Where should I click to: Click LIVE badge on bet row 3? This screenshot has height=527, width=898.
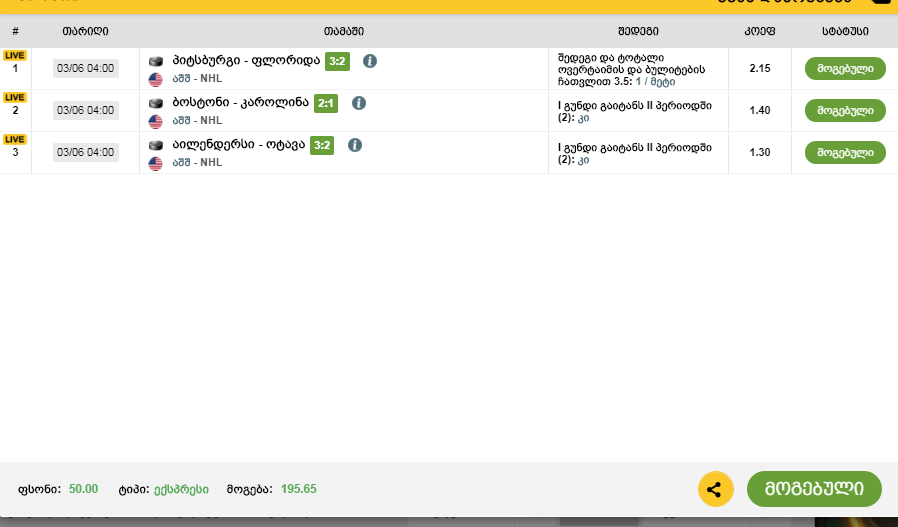click(x=14, y=139)
